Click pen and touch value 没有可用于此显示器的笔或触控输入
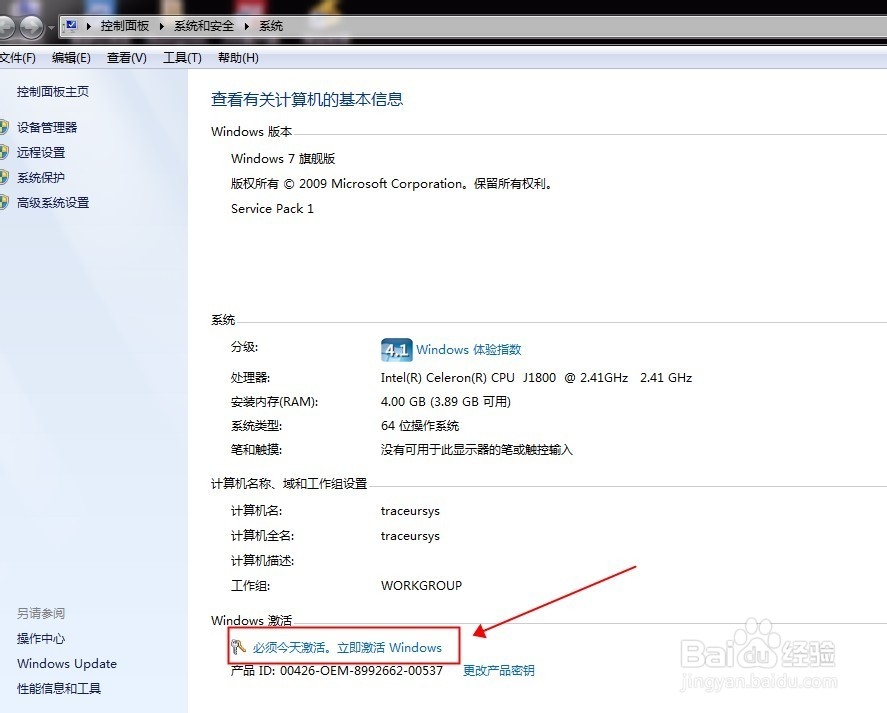Image resolution: width=887 pixels, height=713 pixels. [477, 450]
